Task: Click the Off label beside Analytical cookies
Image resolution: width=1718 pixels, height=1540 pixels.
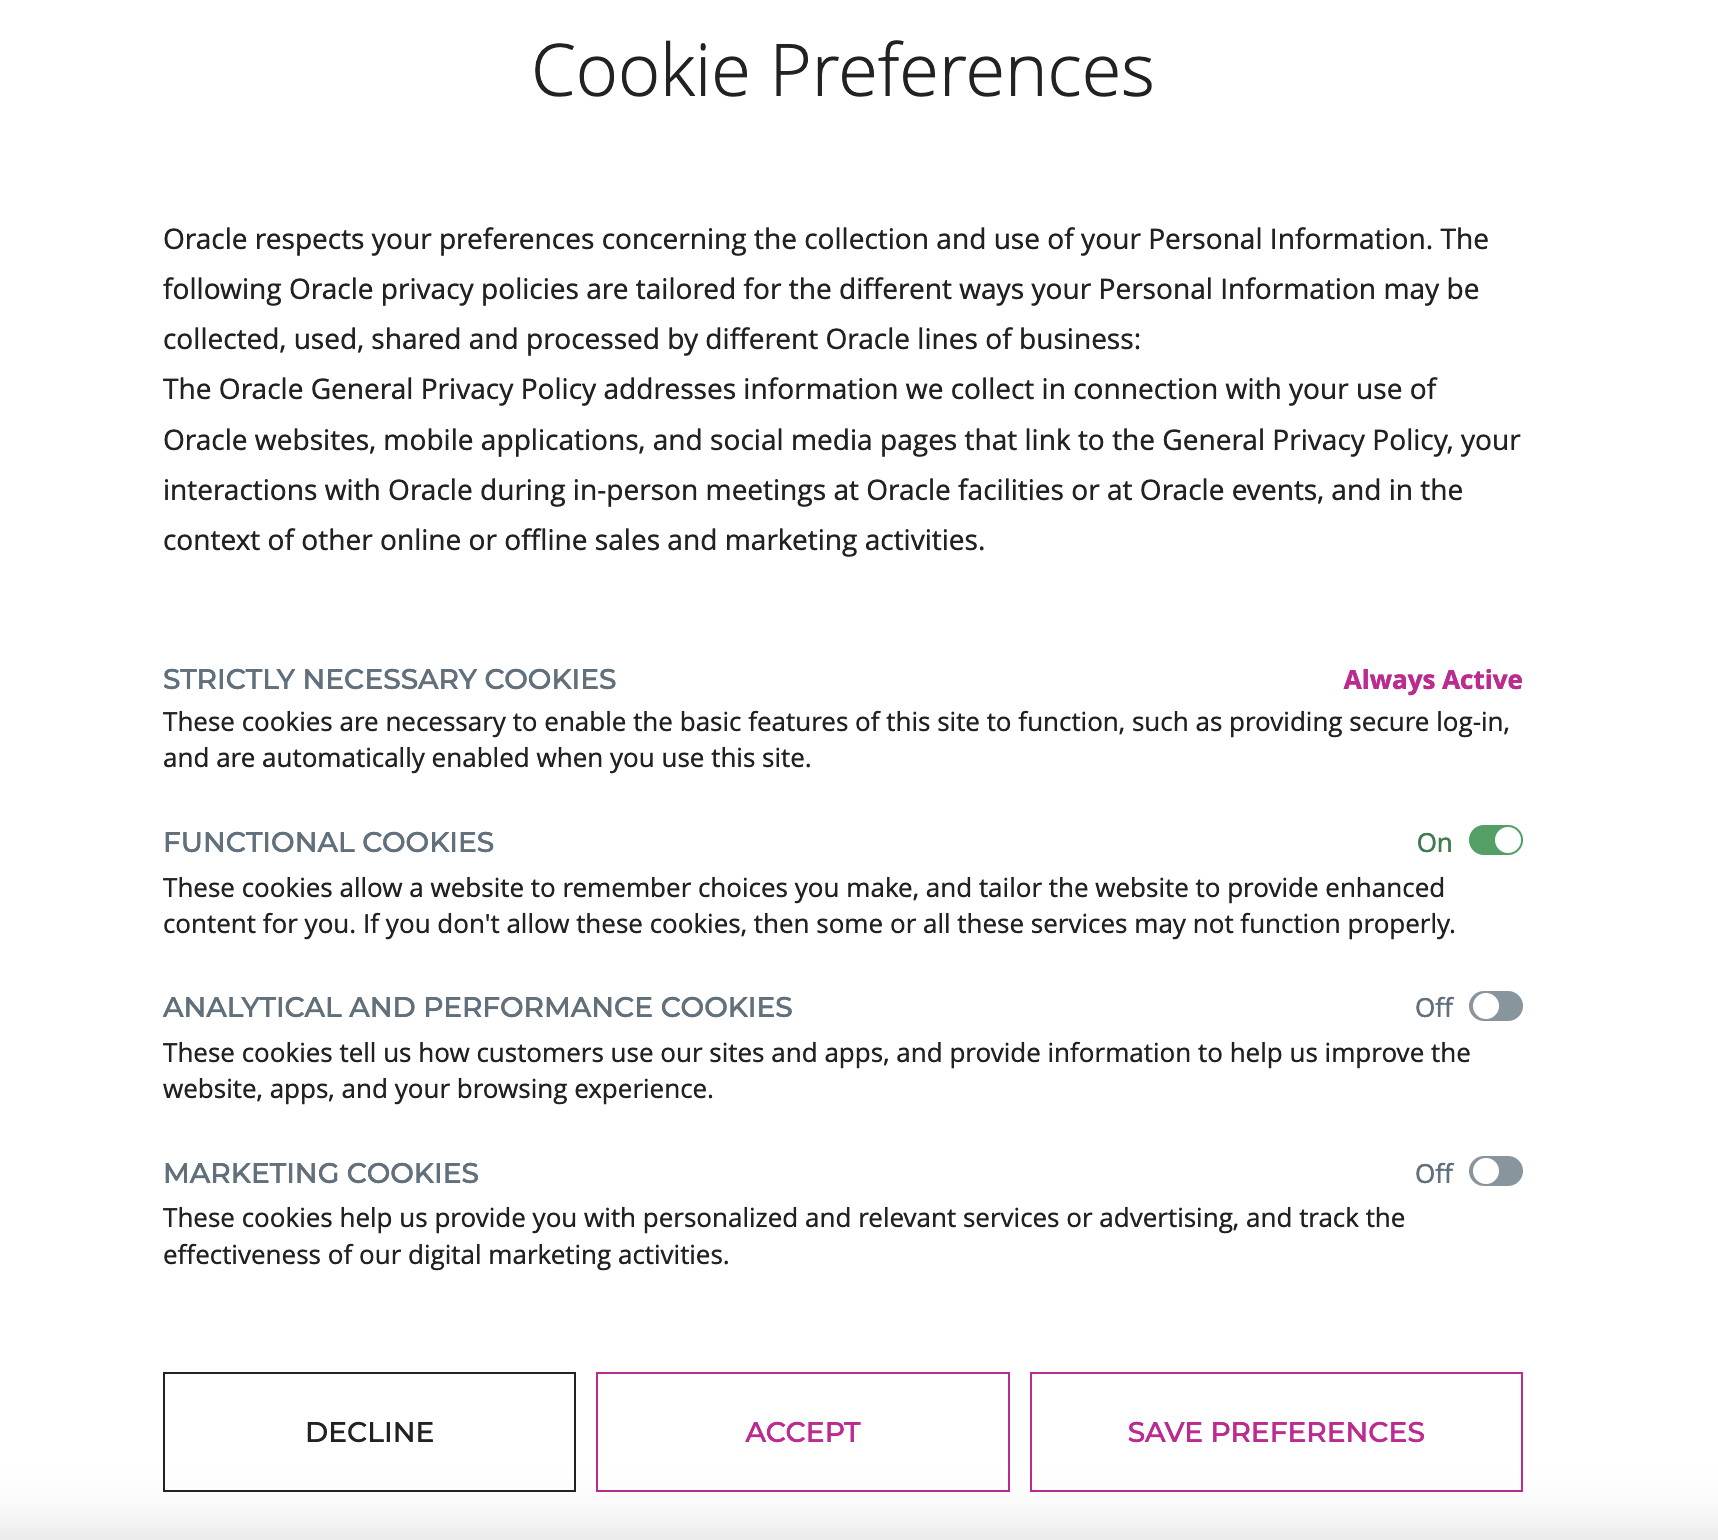Action: point(1434,1008)
